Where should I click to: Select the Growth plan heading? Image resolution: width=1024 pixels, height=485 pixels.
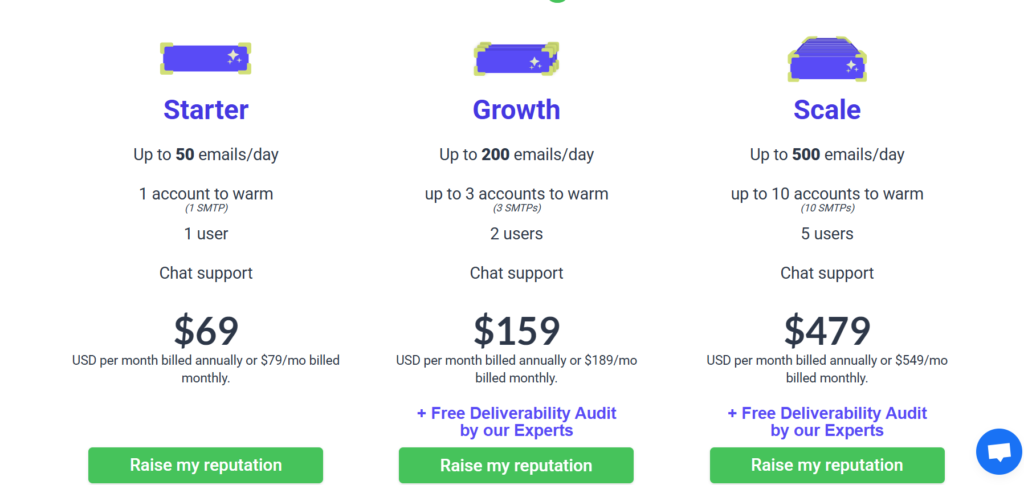click(x=517, y=110)
